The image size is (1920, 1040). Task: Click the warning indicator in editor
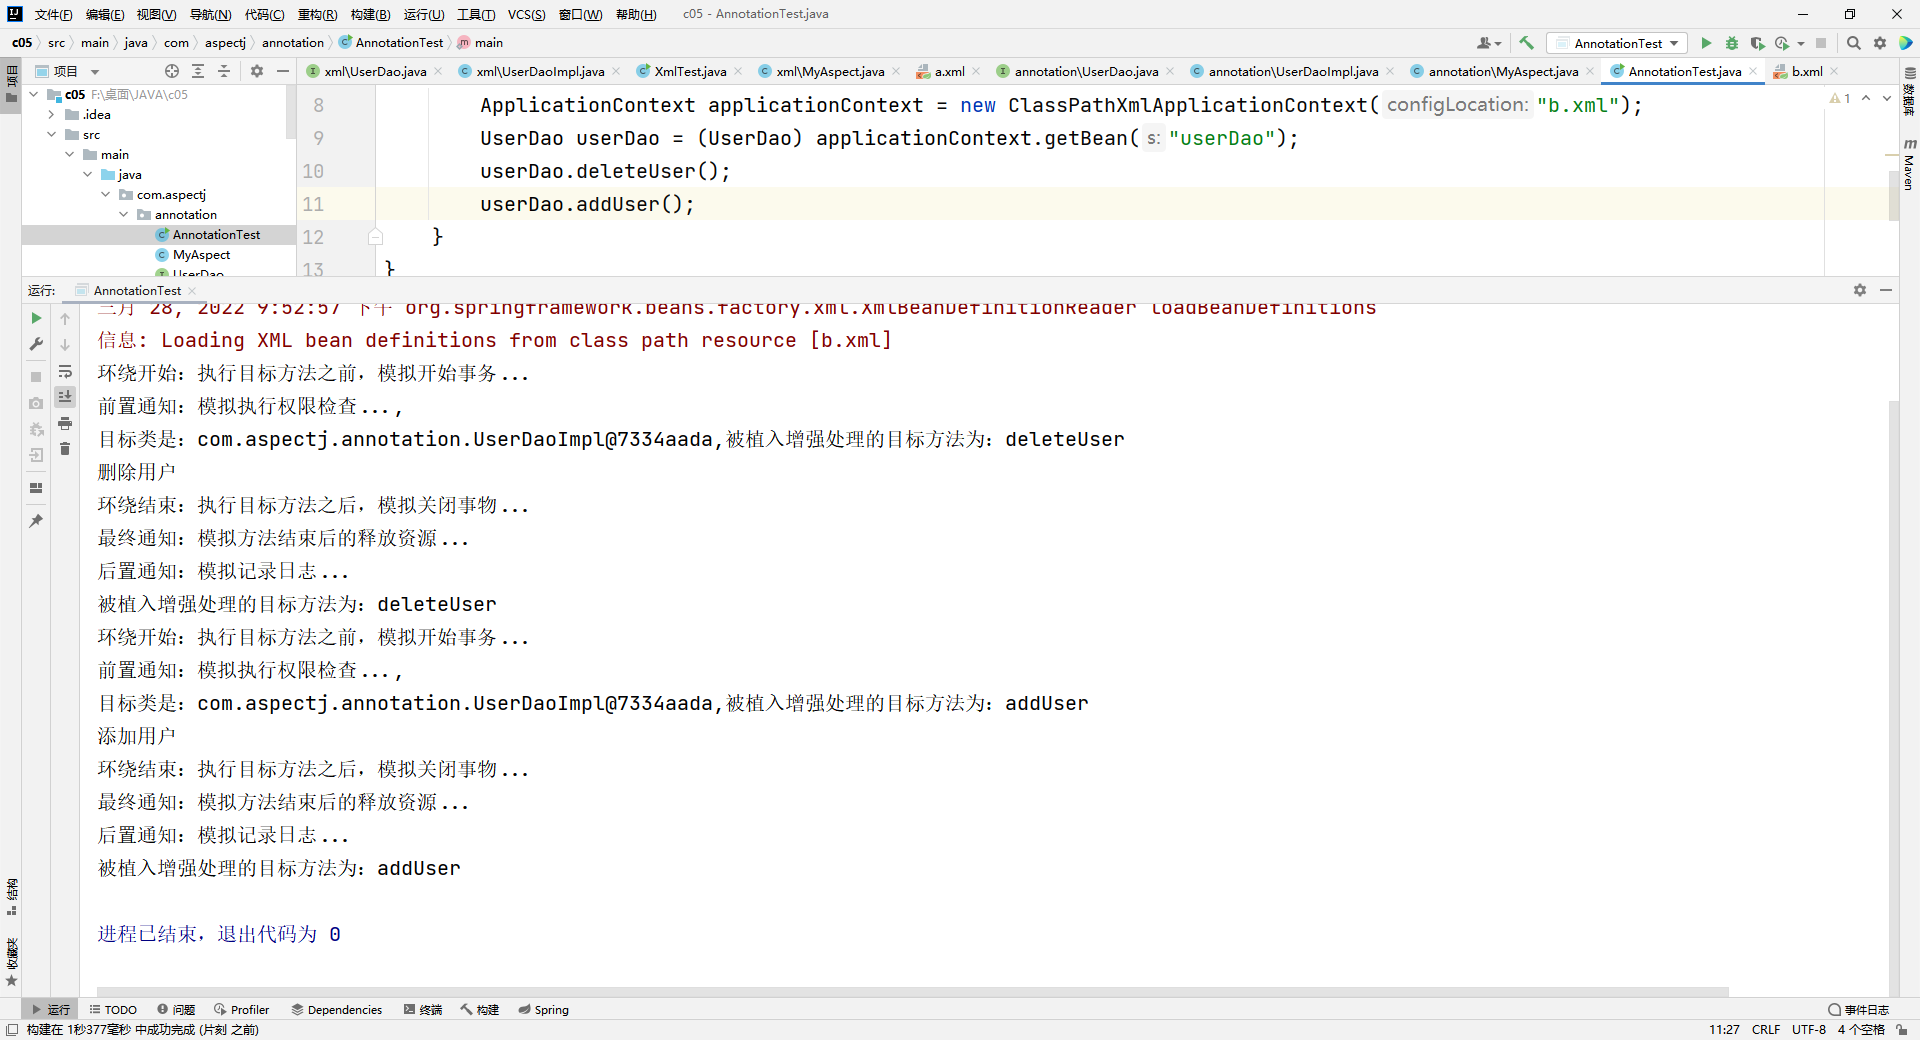coord(1840,98)
